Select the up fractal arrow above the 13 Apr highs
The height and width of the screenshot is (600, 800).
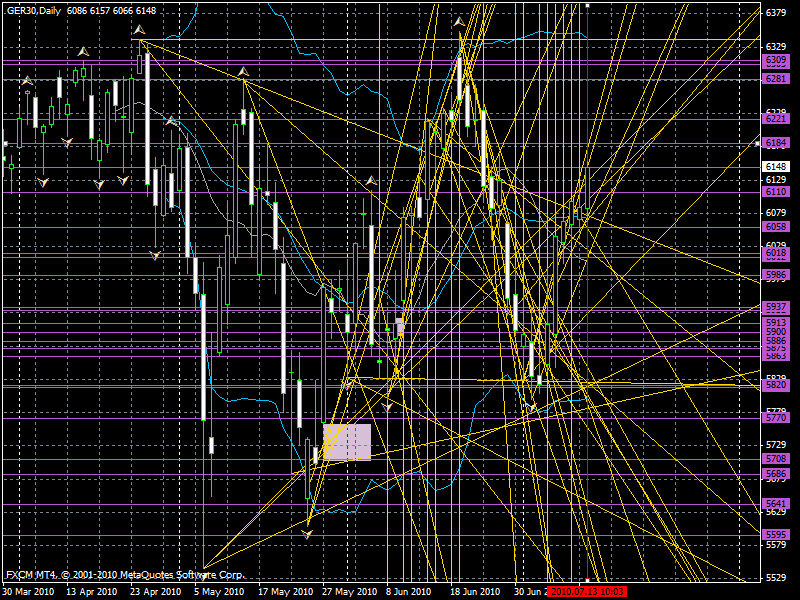point(83,52)
